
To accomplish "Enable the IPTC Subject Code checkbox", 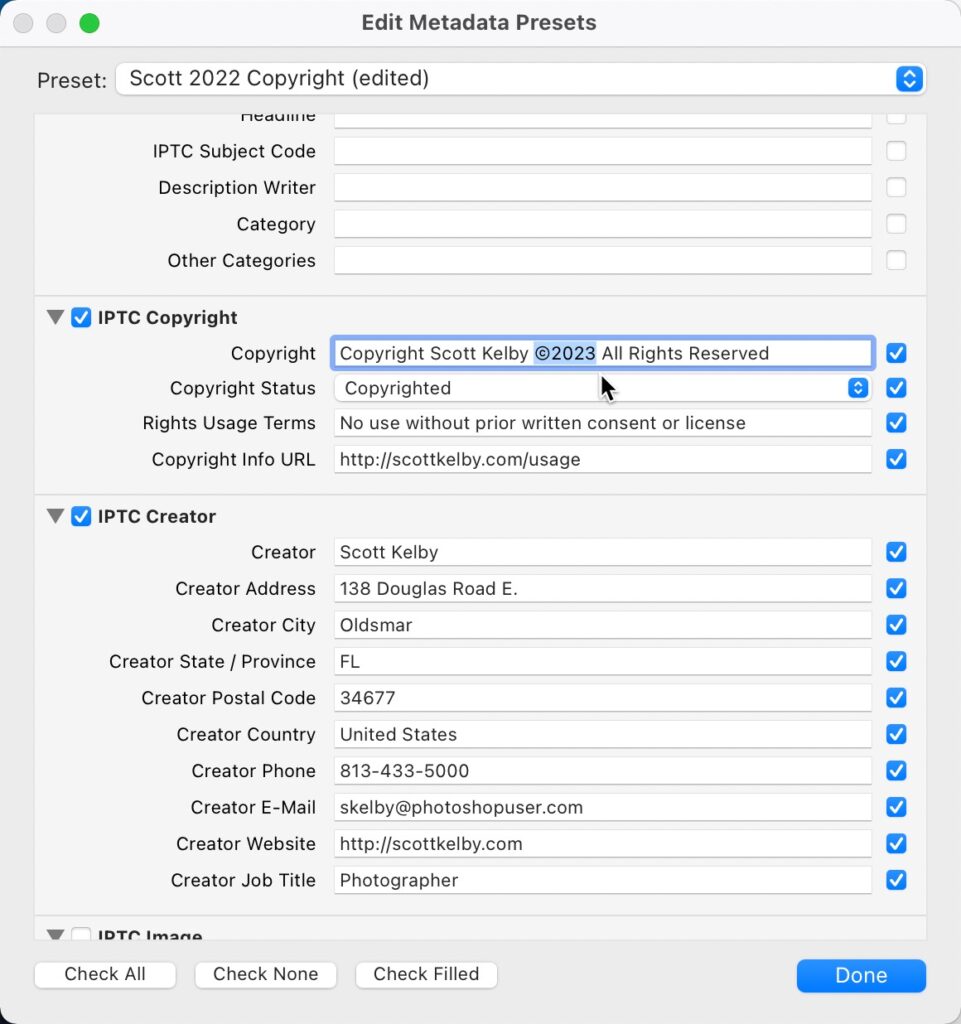I will tap(896, 152).
